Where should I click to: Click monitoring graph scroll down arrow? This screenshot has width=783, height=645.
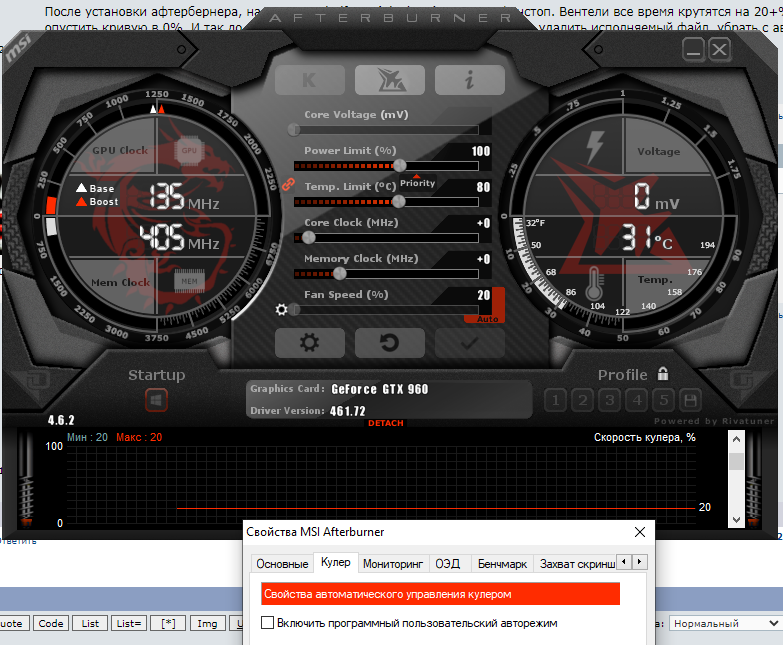point(736,519)
